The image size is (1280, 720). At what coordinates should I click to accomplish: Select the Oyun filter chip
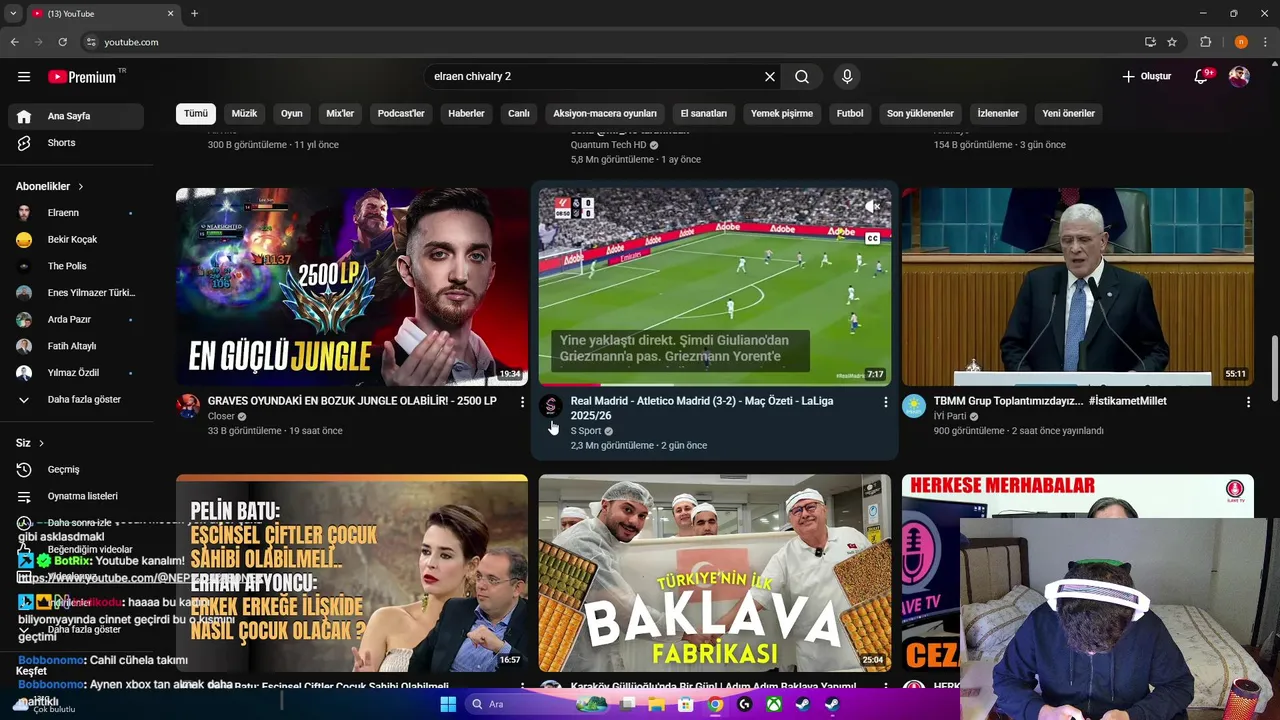pos(292,114)
